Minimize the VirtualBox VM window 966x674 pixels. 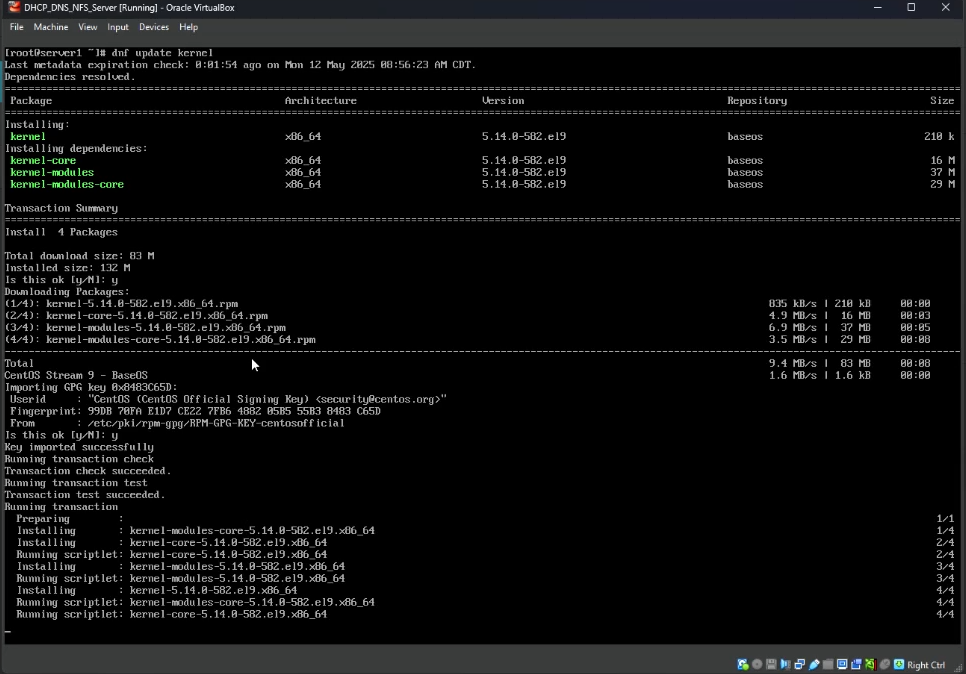pyautogui.click(x=877, y=7)
